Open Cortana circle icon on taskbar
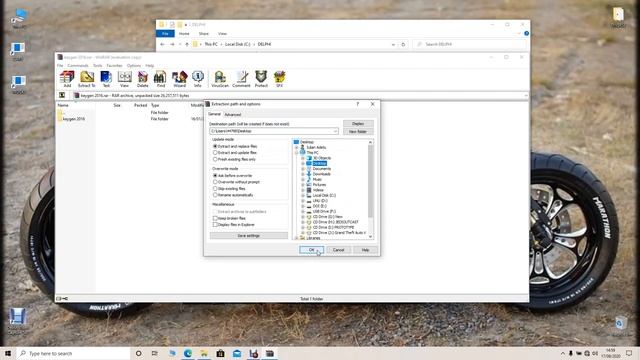 [138, 353]
